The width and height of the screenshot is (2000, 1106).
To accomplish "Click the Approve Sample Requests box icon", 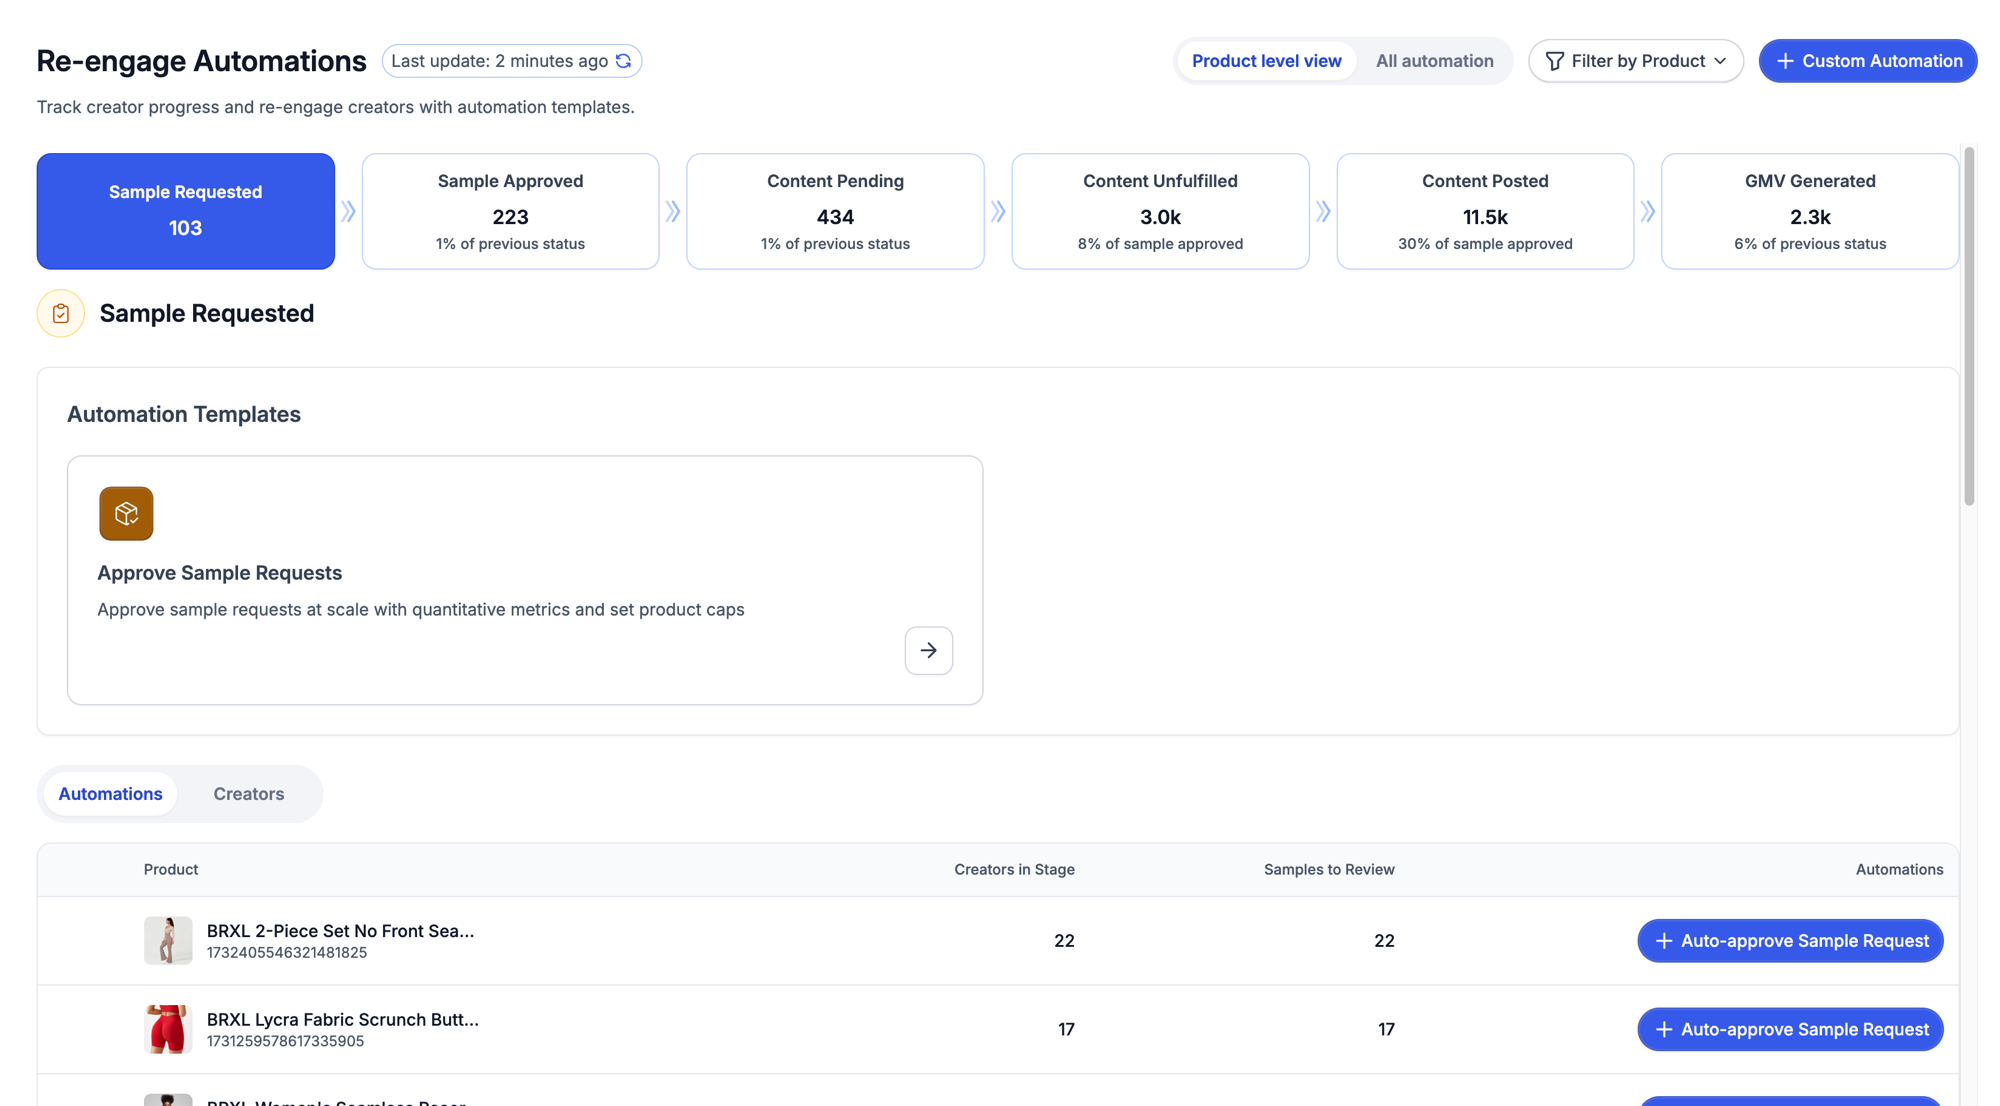I will (126, 514).
